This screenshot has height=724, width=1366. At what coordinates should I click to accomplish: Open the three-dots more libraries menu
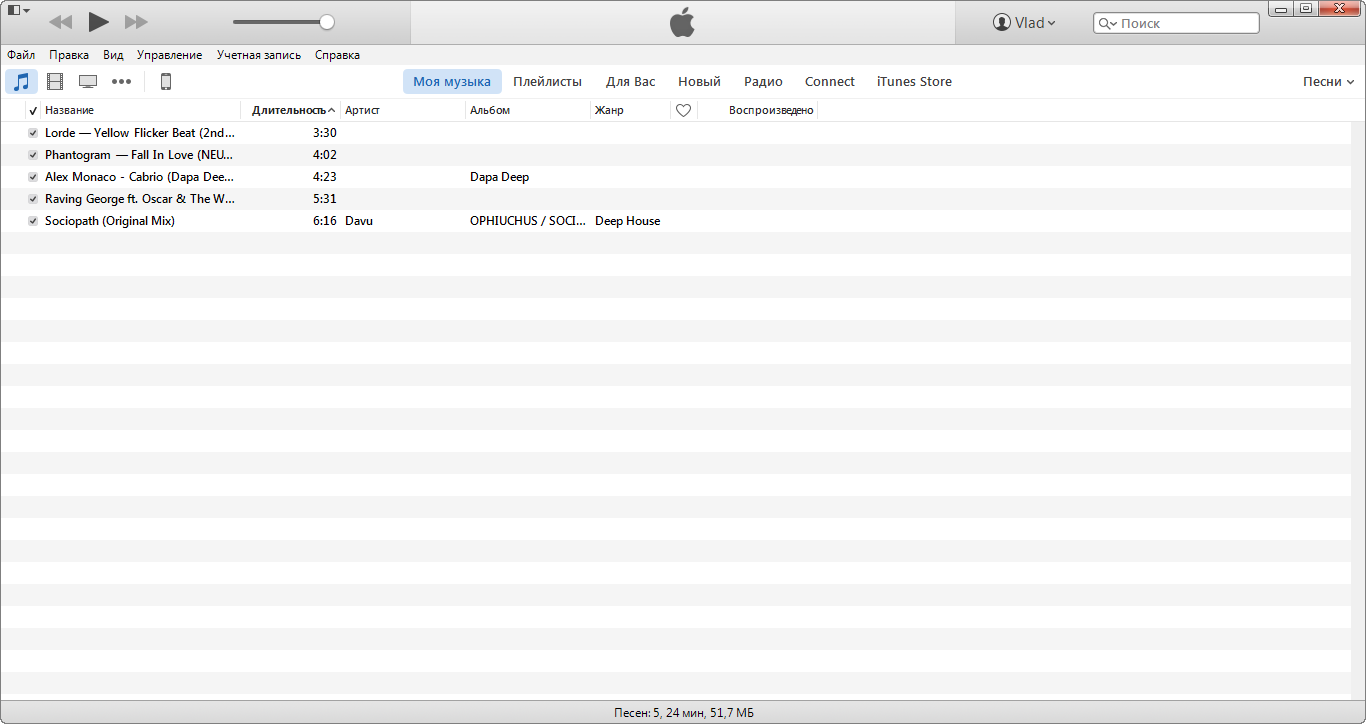[x=121, y=82]
